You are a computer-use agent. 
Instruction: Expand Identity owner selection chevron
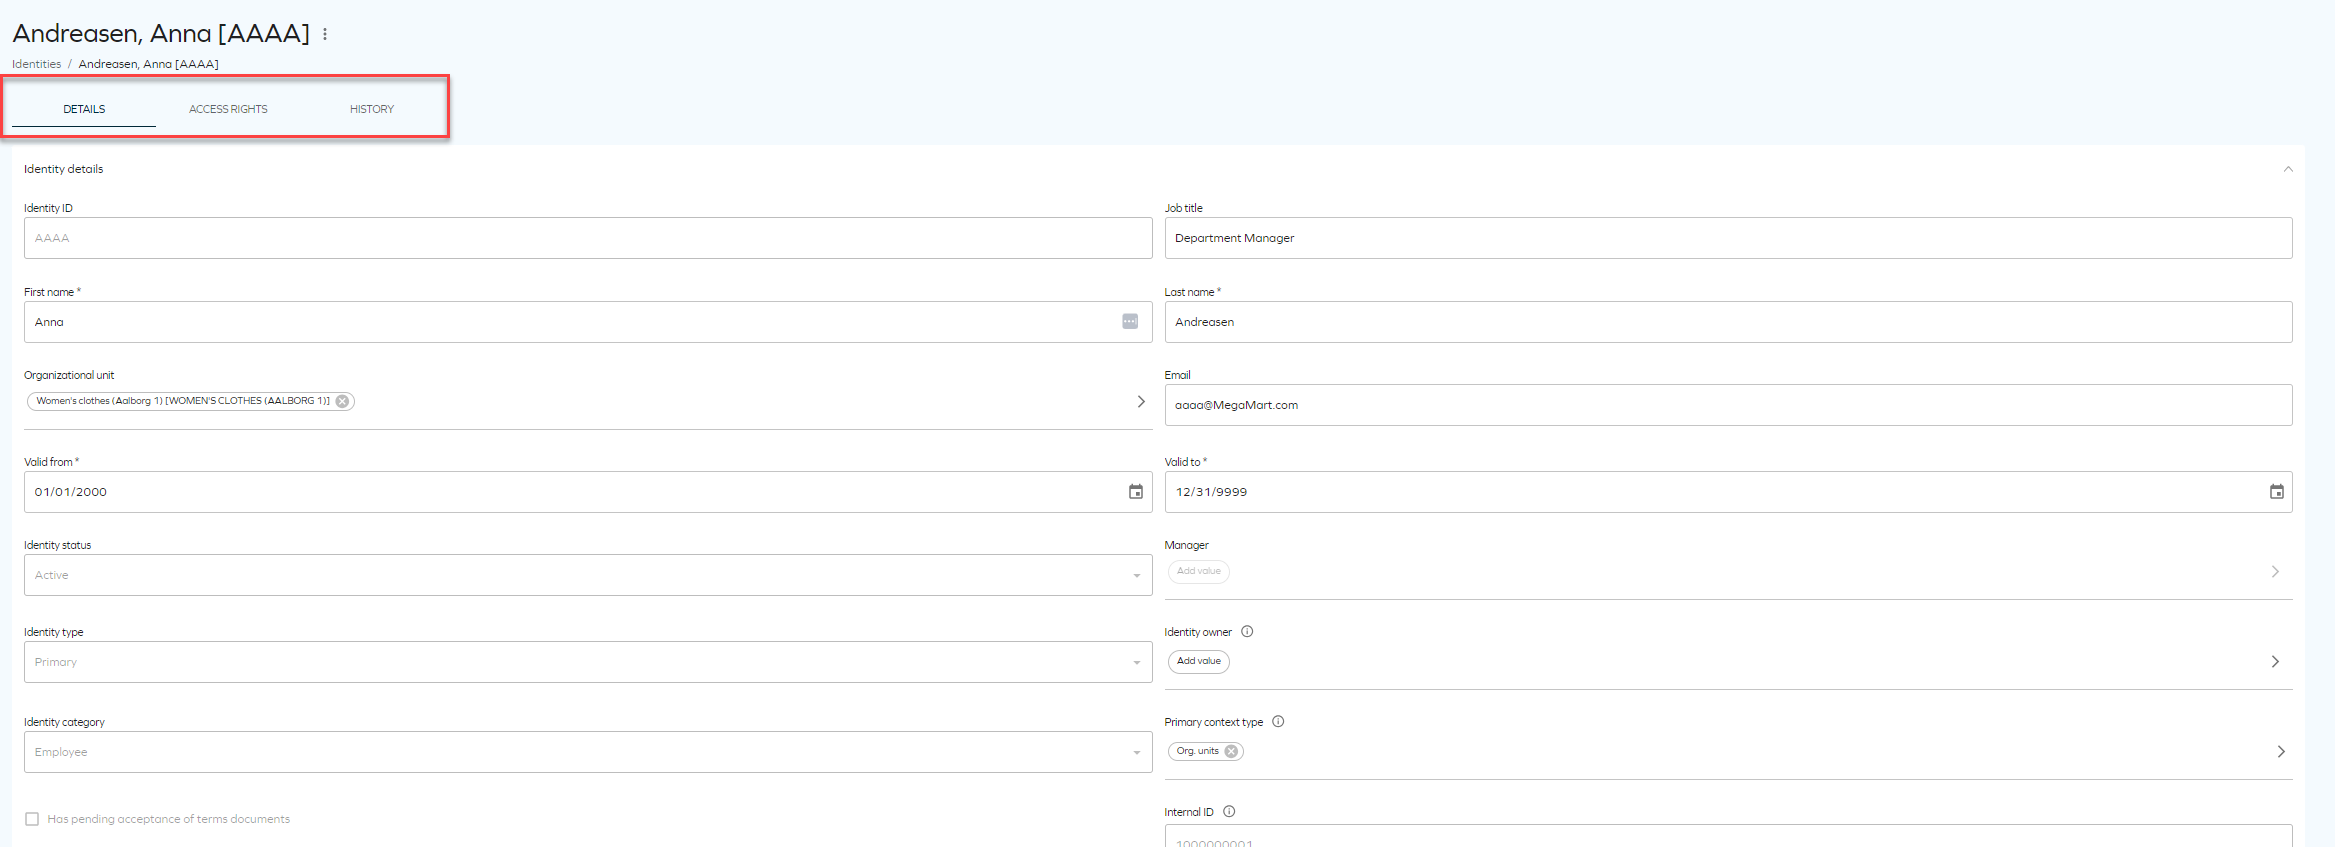click(x=2275, y=662)
